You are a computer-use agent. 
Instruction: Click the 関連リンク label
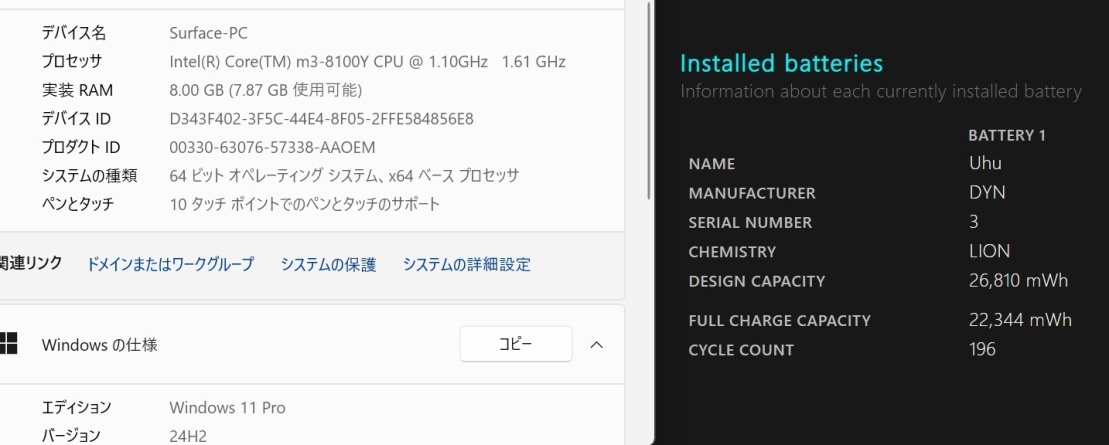point(30,263)
